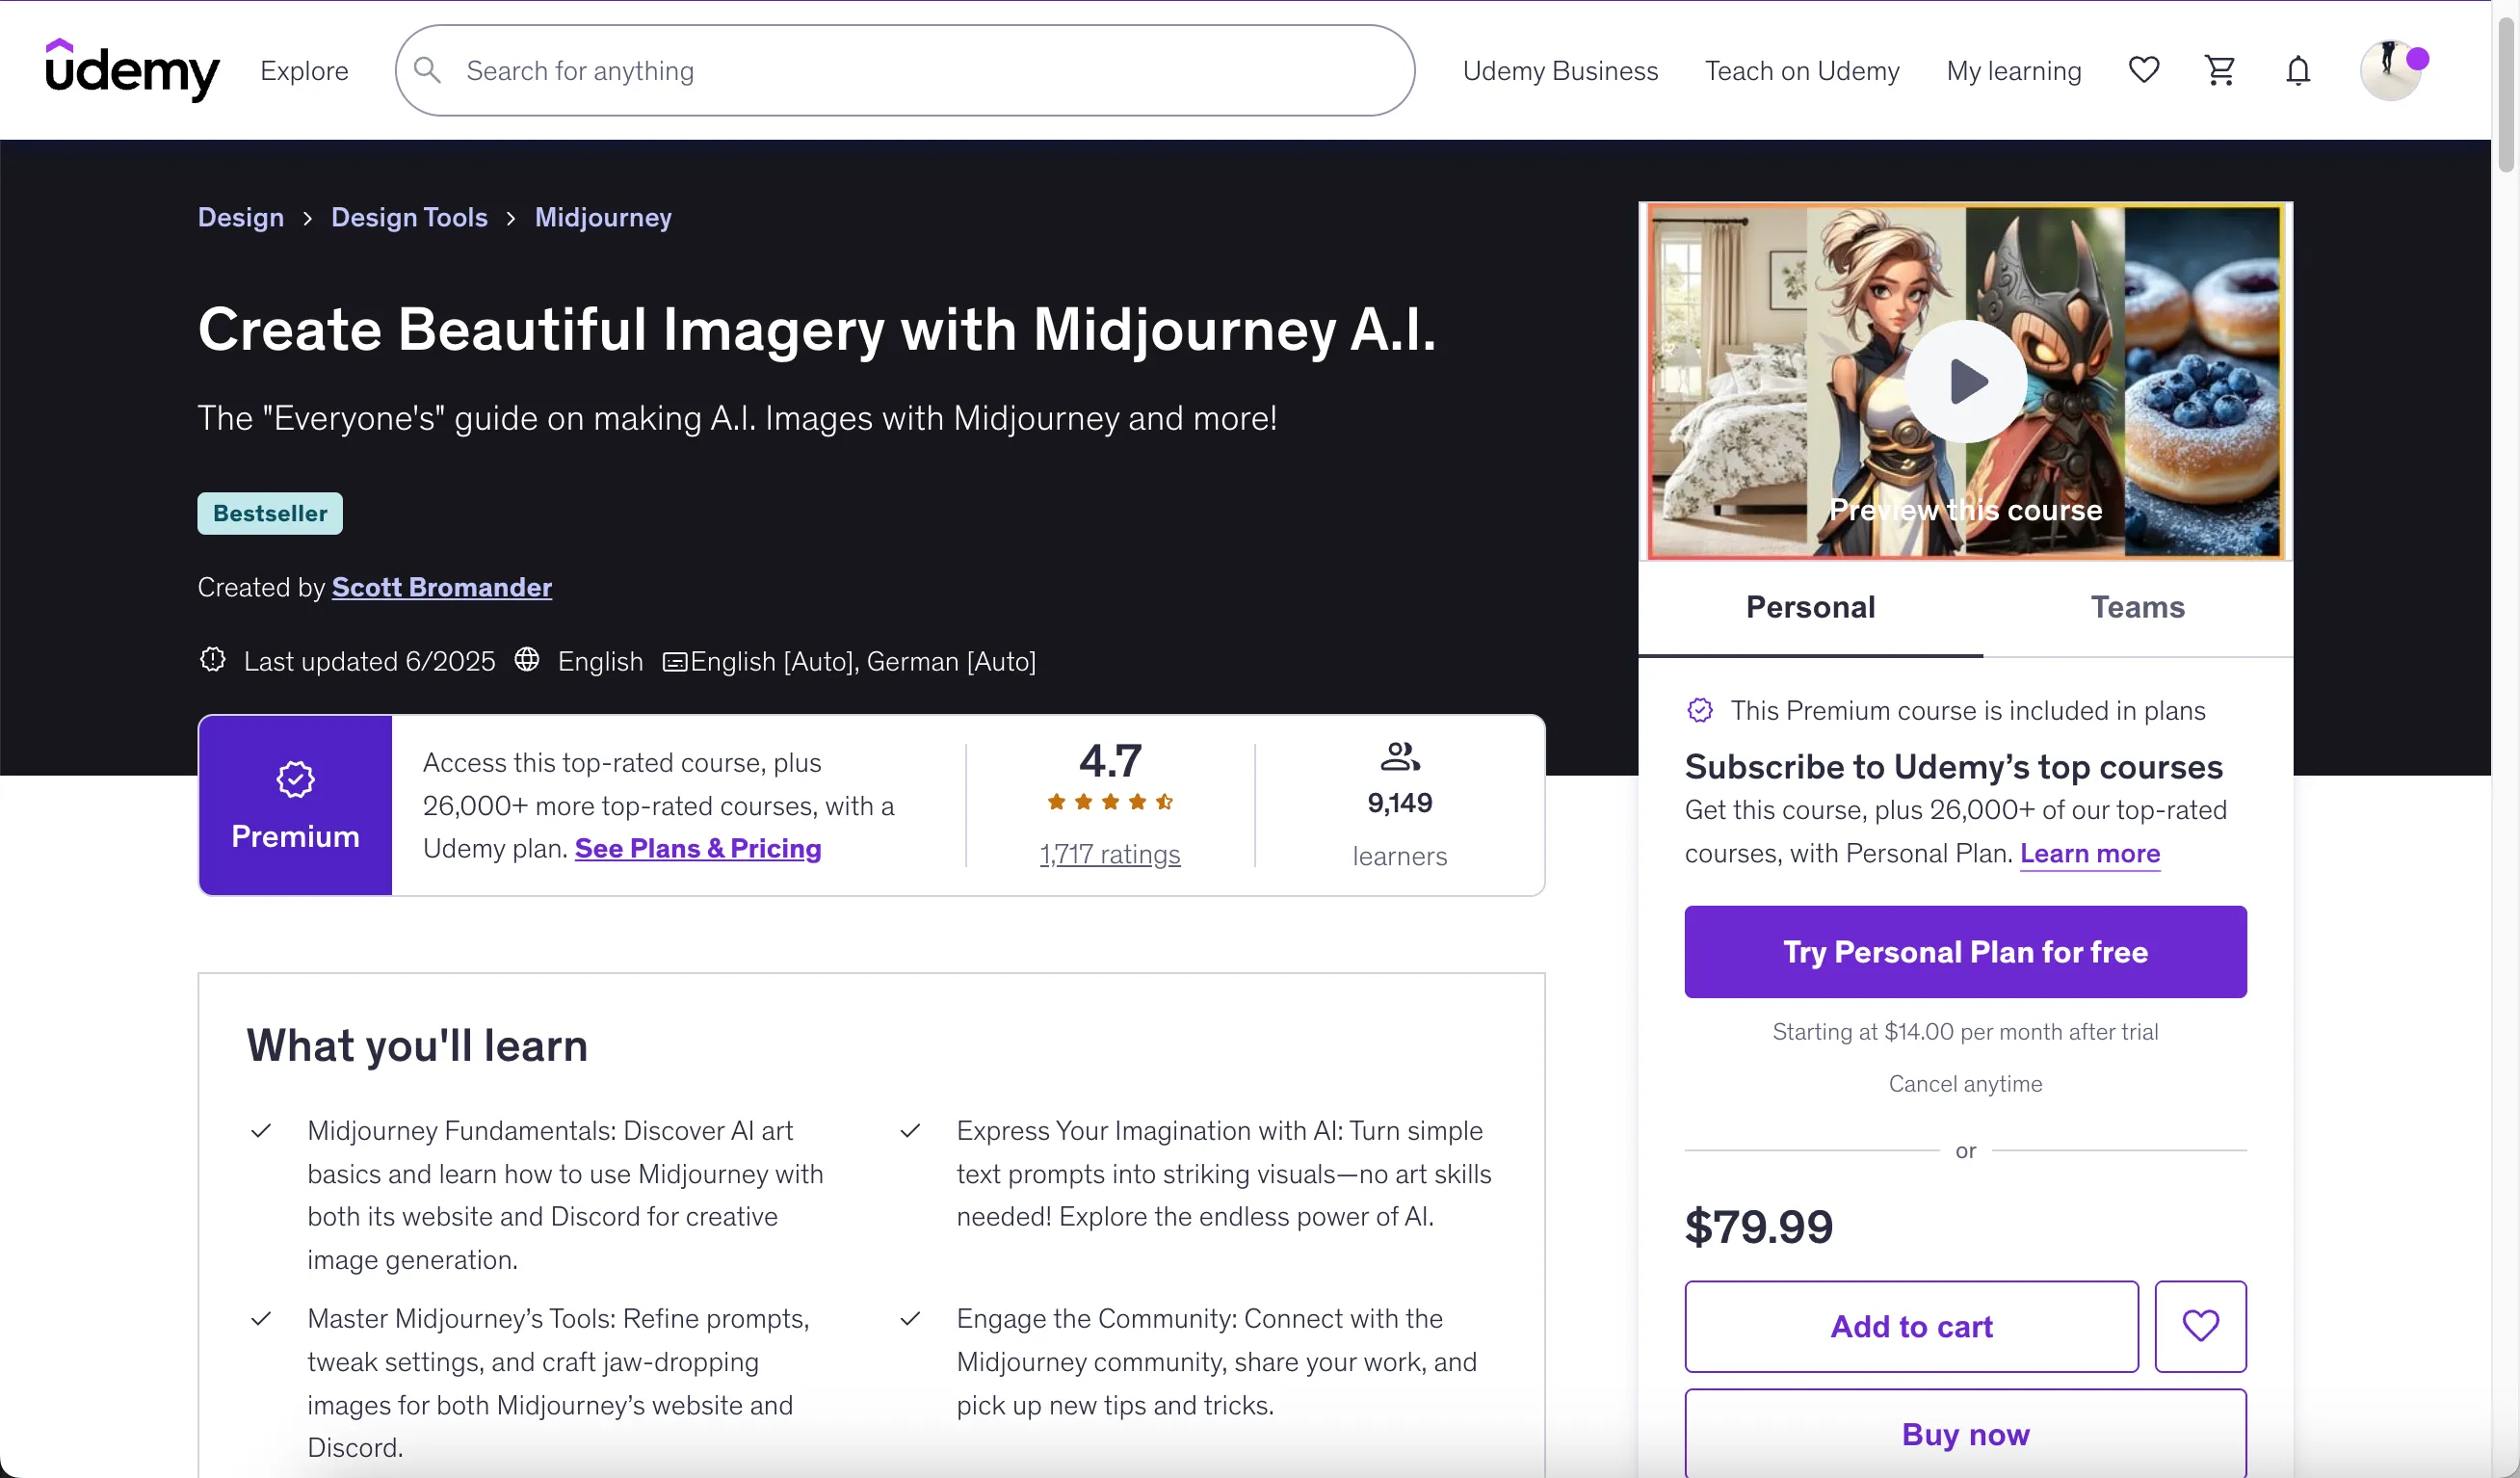Viewport: 2520px width, 1478px height.
Task: Open the wishlist heart icon in header
Action: 2143,70
